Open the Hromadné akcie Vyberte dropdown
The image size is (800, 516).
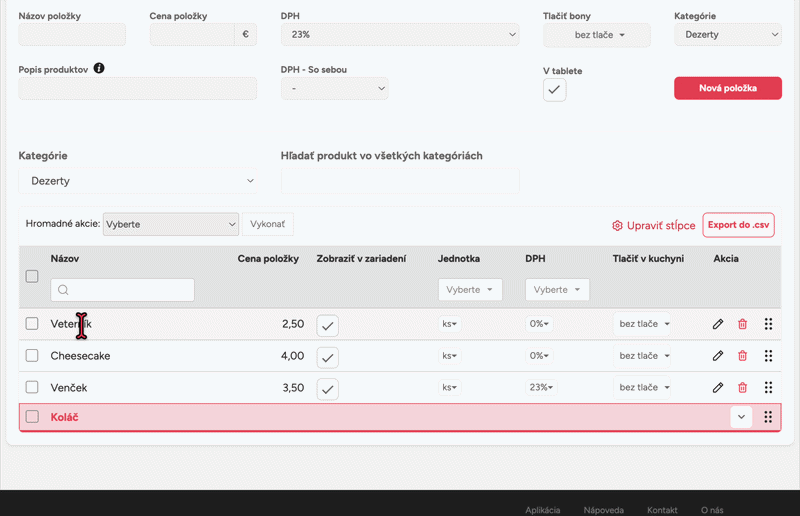tap(170, 224)
